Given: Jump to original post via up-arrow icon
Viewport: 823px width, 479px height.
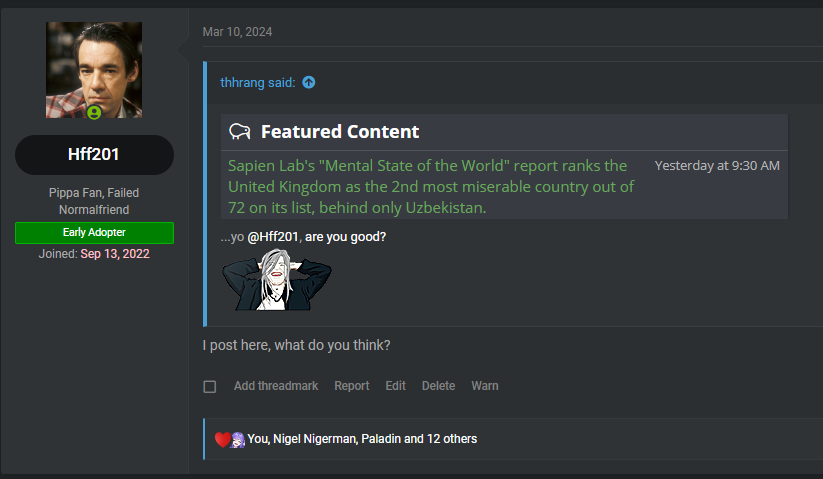Looking at the screenshot, I should click(x=309, y=82).
